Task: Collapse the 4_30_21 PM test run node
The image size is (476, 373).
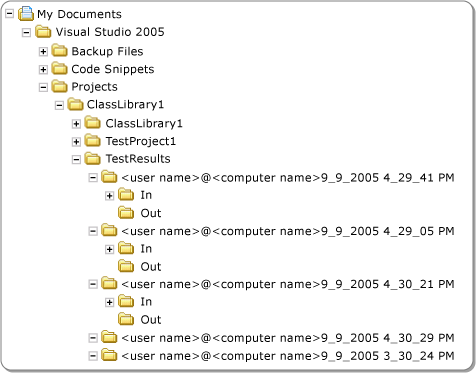Action: point(93,284)
